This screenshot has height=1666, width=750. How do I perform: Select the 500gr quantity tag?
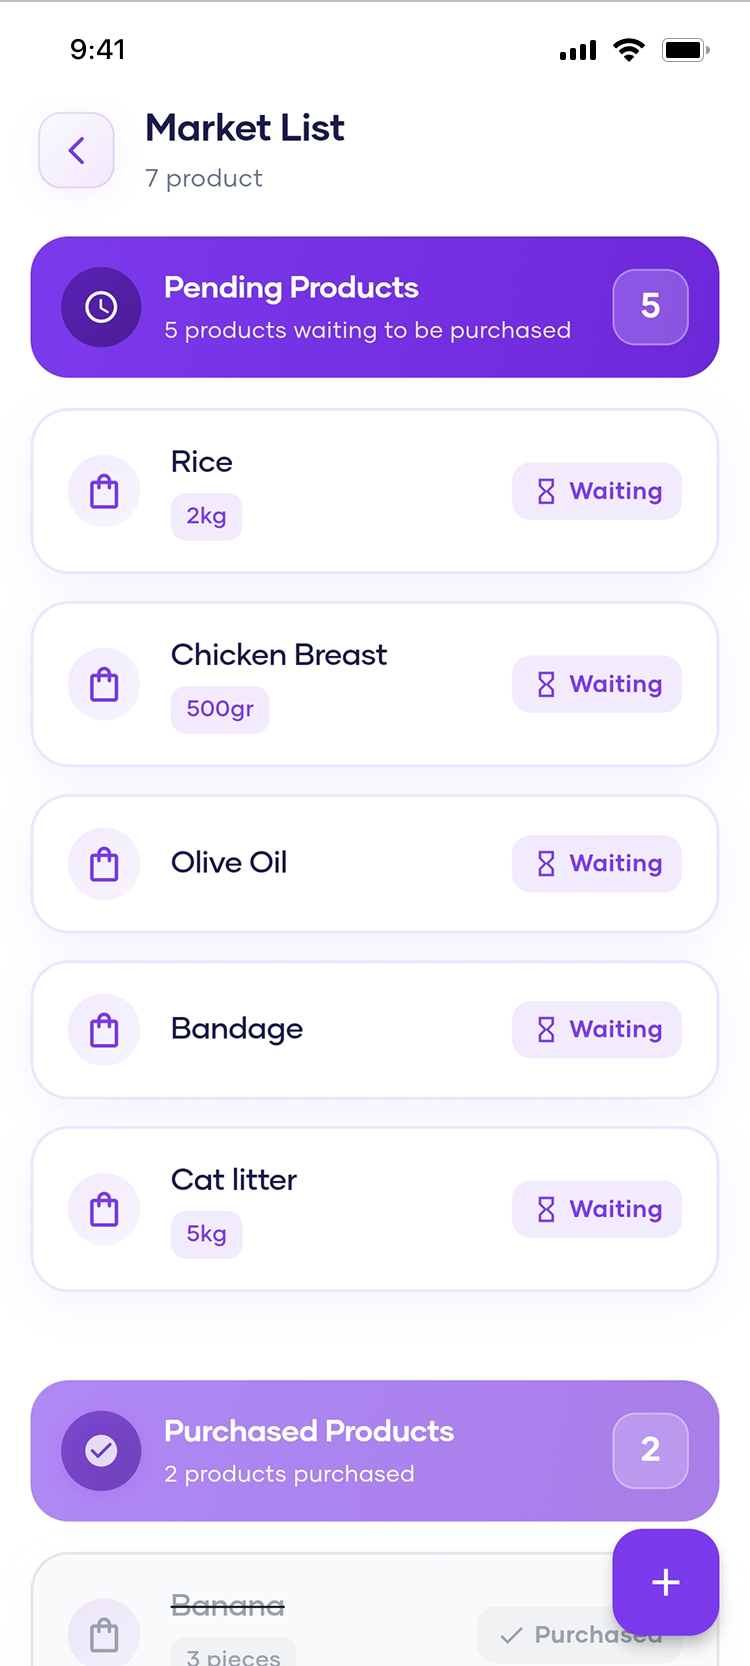pos(220,709)
